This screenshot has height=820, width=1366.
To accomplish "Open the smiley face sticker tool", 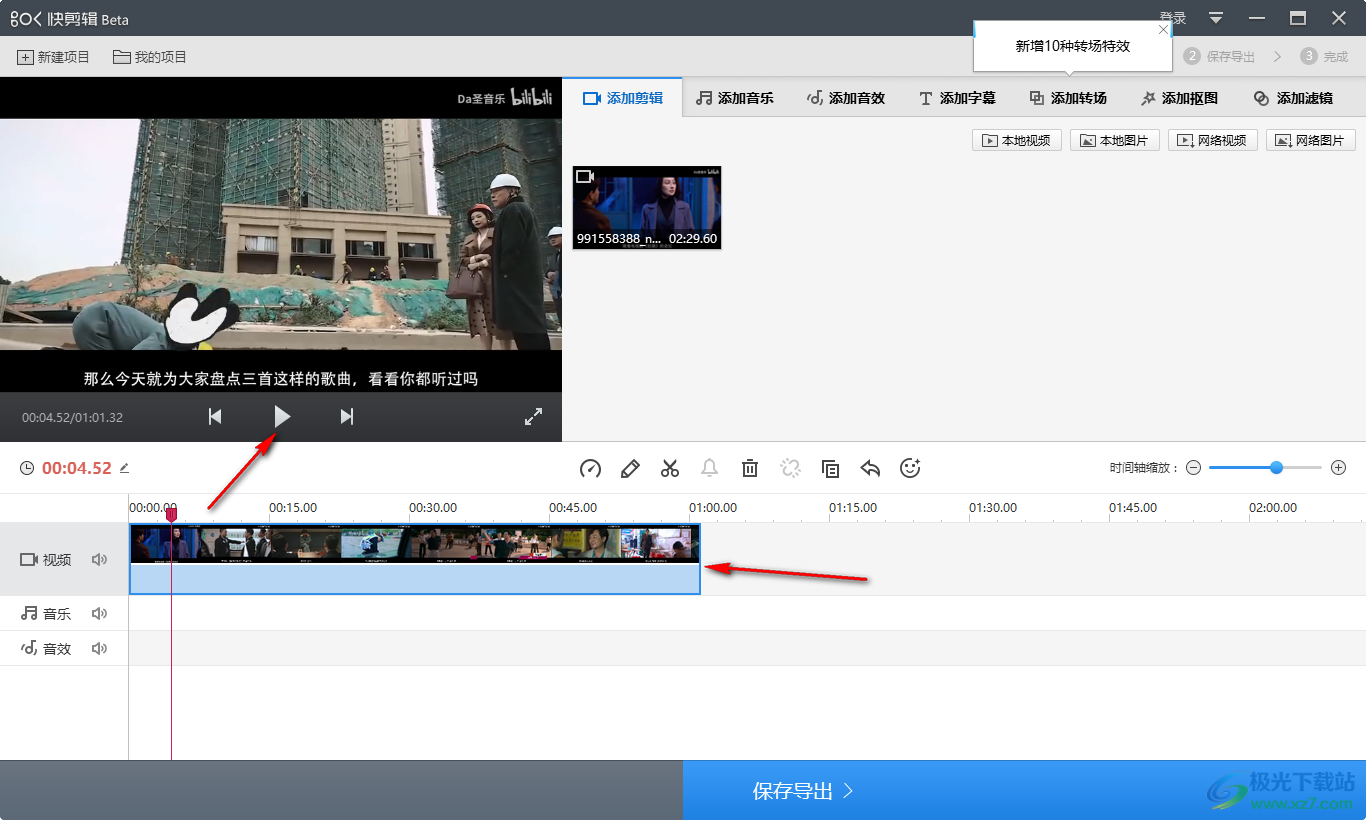I will [910, 468].
